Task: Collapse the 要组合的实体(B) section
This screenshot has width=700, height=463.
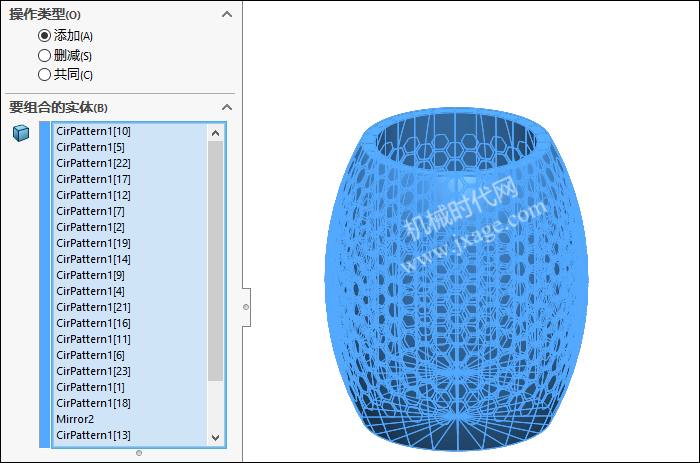Action: tap(227, 107)
